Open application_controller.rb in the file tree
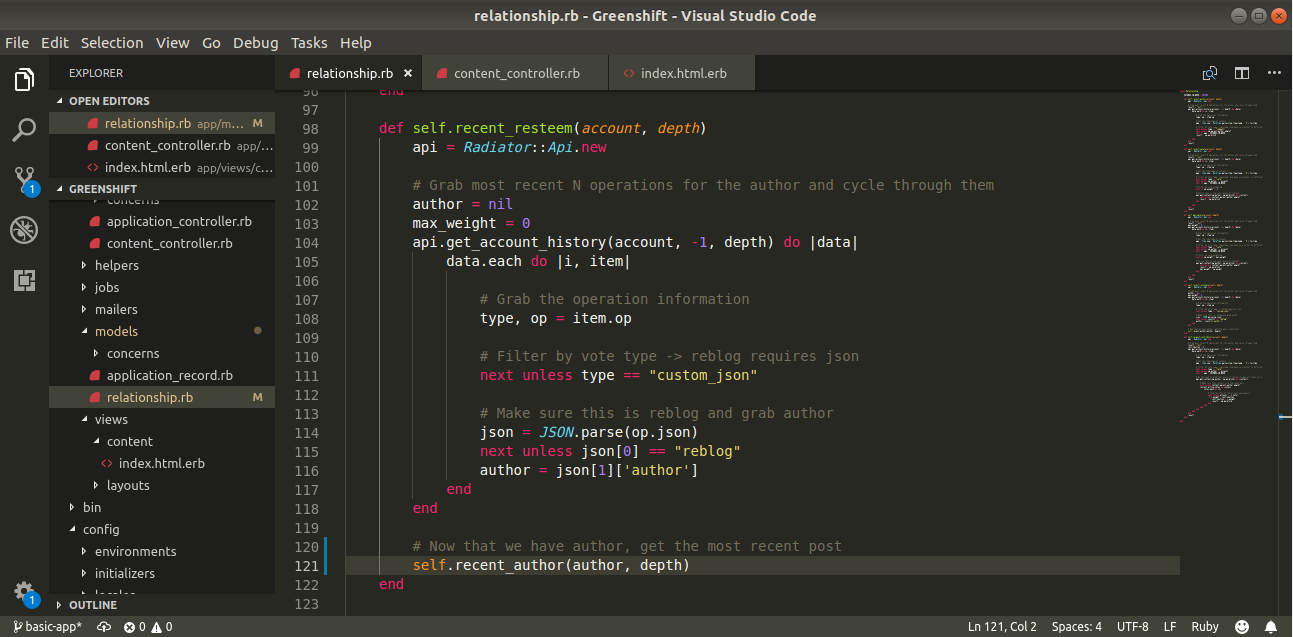Screen dimensions: 1293x637 (162, 221)
